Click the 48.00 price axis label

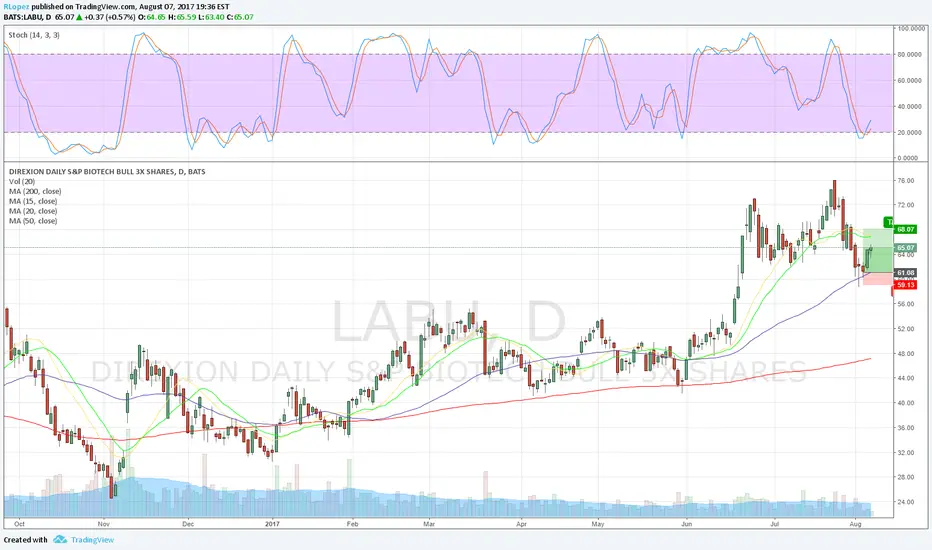[x=906, y=354]
